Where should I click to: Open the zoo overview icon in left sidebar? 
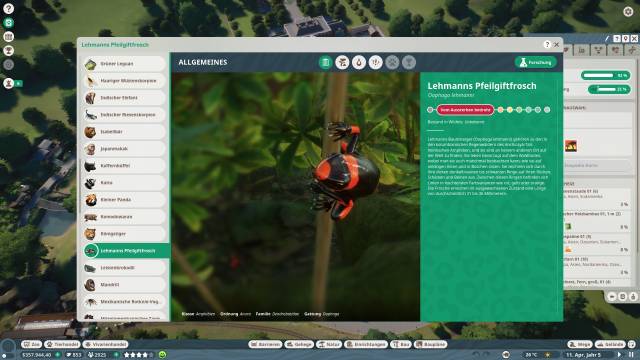[9, 23]
